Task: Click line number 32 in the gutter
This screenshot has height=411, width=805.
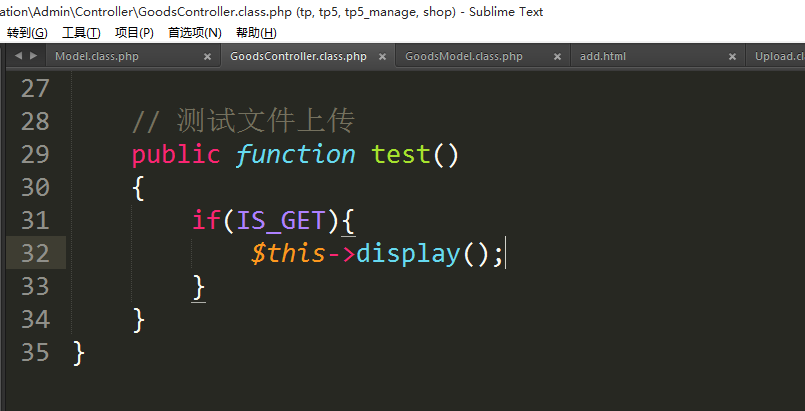Action: pyautogui.click(x=35, y=253)
